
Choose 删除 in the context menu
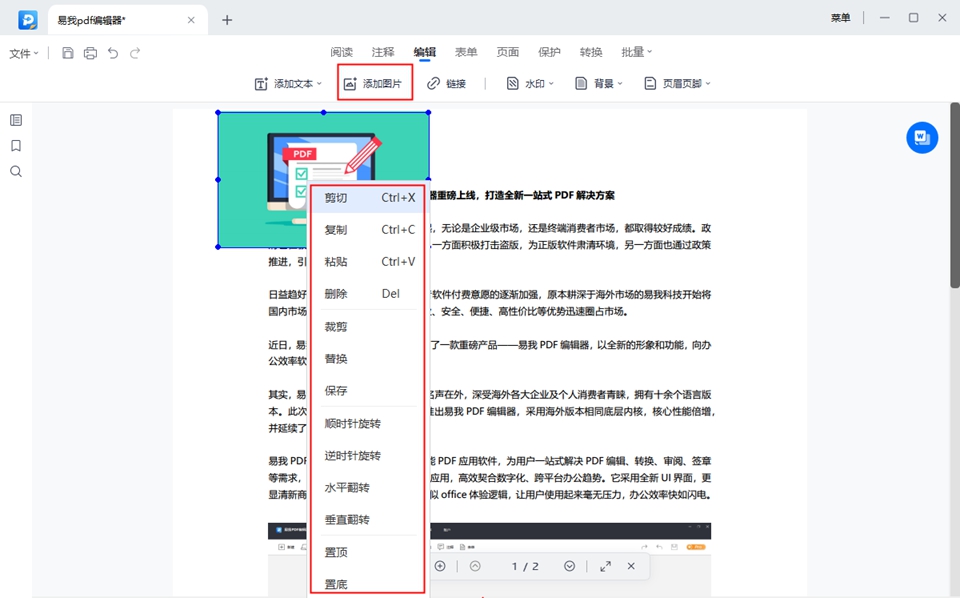[367, 294]
